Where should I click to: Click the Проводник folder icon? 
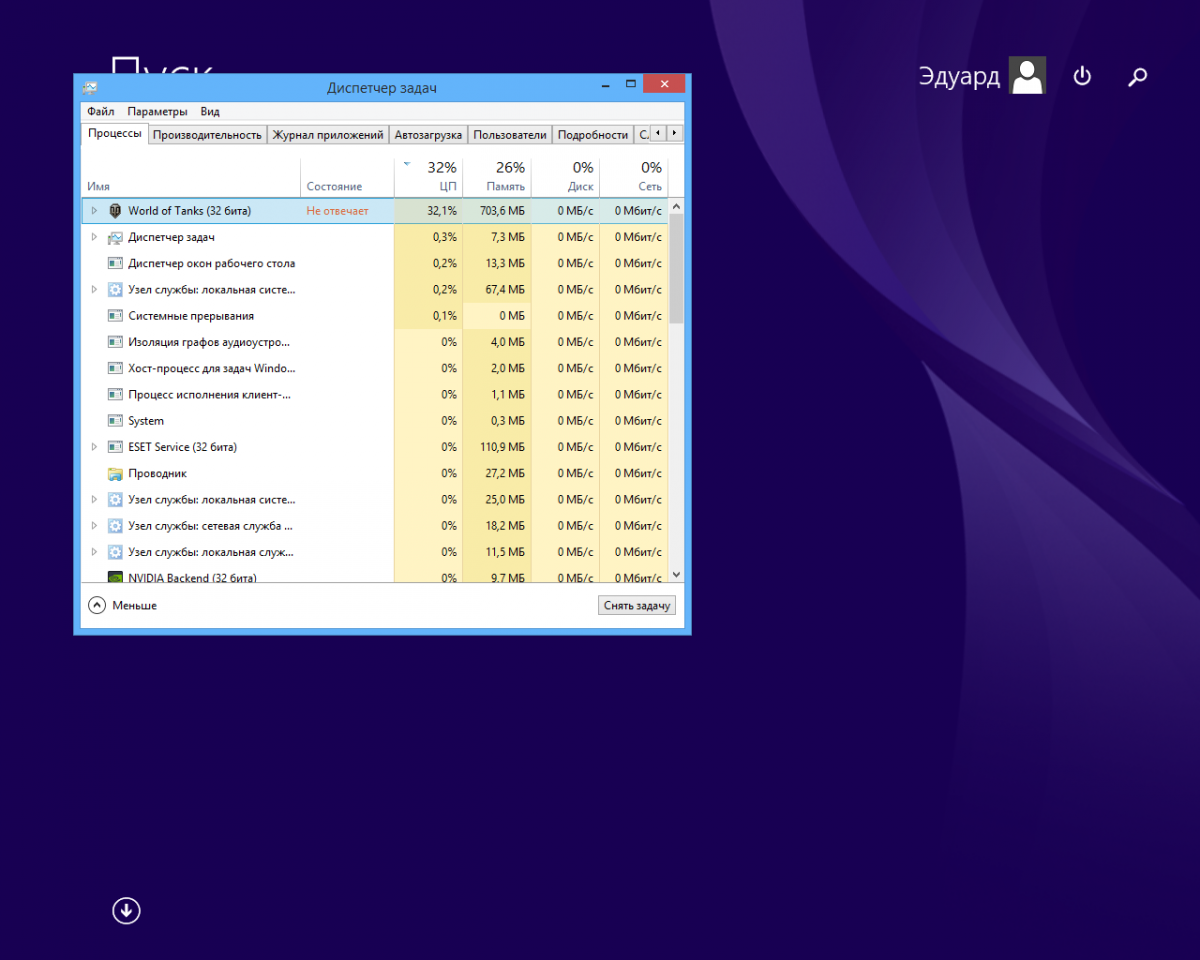pyautogui.click(x=115, y=474)
